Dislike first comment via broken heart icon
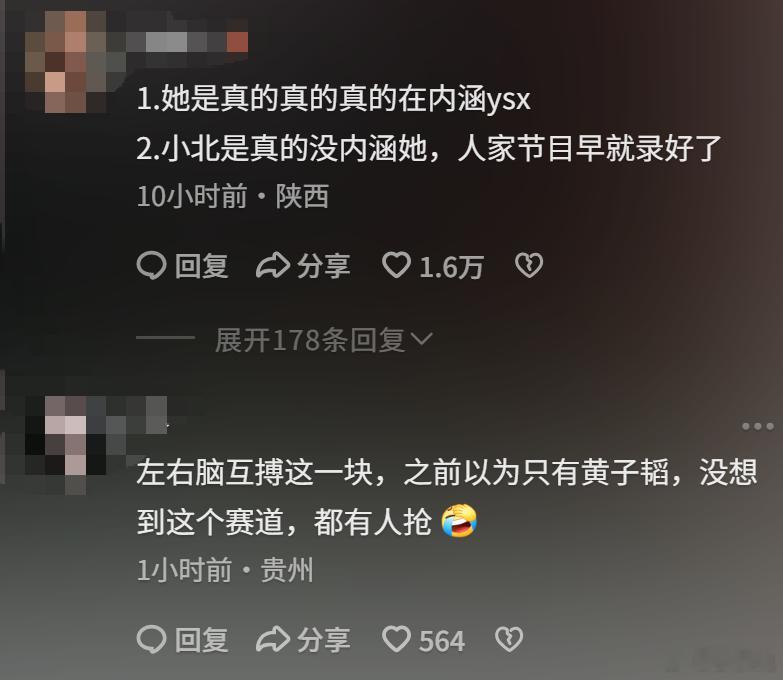Image resolution: width=783 pixels, height=680 pixels. 529,265
